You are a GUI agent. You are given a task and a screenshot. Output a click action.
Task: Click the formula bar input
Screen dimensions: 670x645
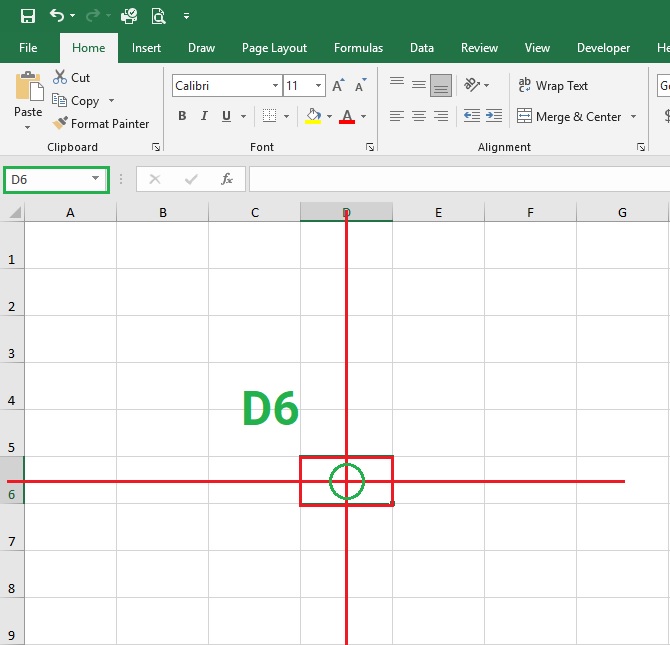coord(459,179)
